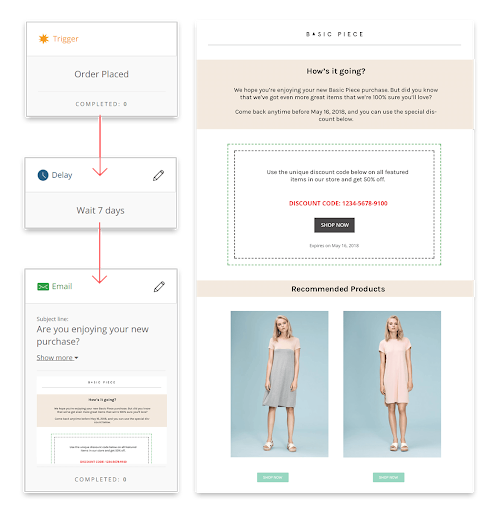Click the 'Use the unique discount code' paragraph
The width and height of the screenshot is (486, 512).
click(337, 176)
